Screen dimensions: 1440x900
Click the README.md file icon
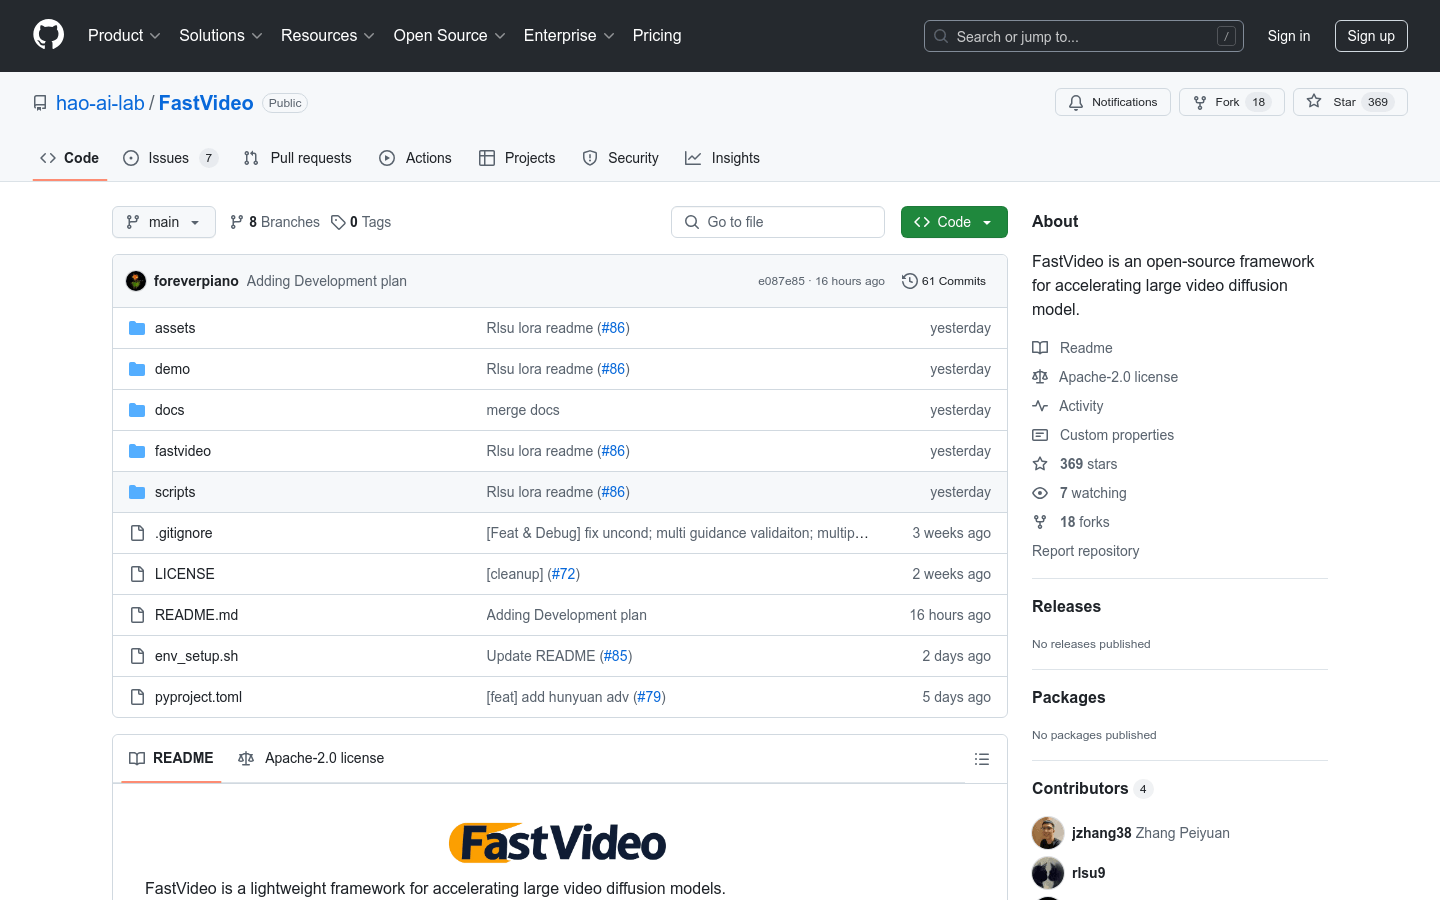click(x=137, y=615)
